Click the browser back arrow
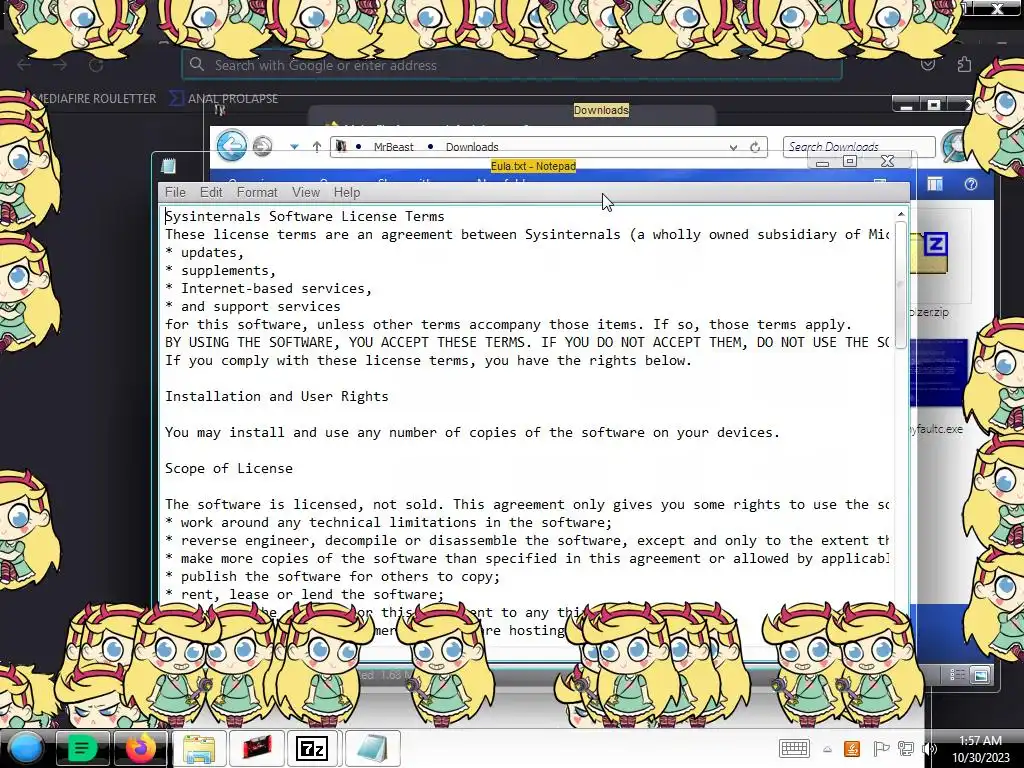Viewport: 1024px width, 768px height. point(24,65)
